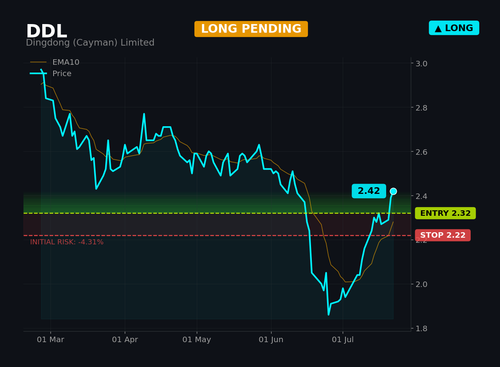500x367 pixels.
Task: Click the 01 May date axis label
Action: [x=197, y=340]
